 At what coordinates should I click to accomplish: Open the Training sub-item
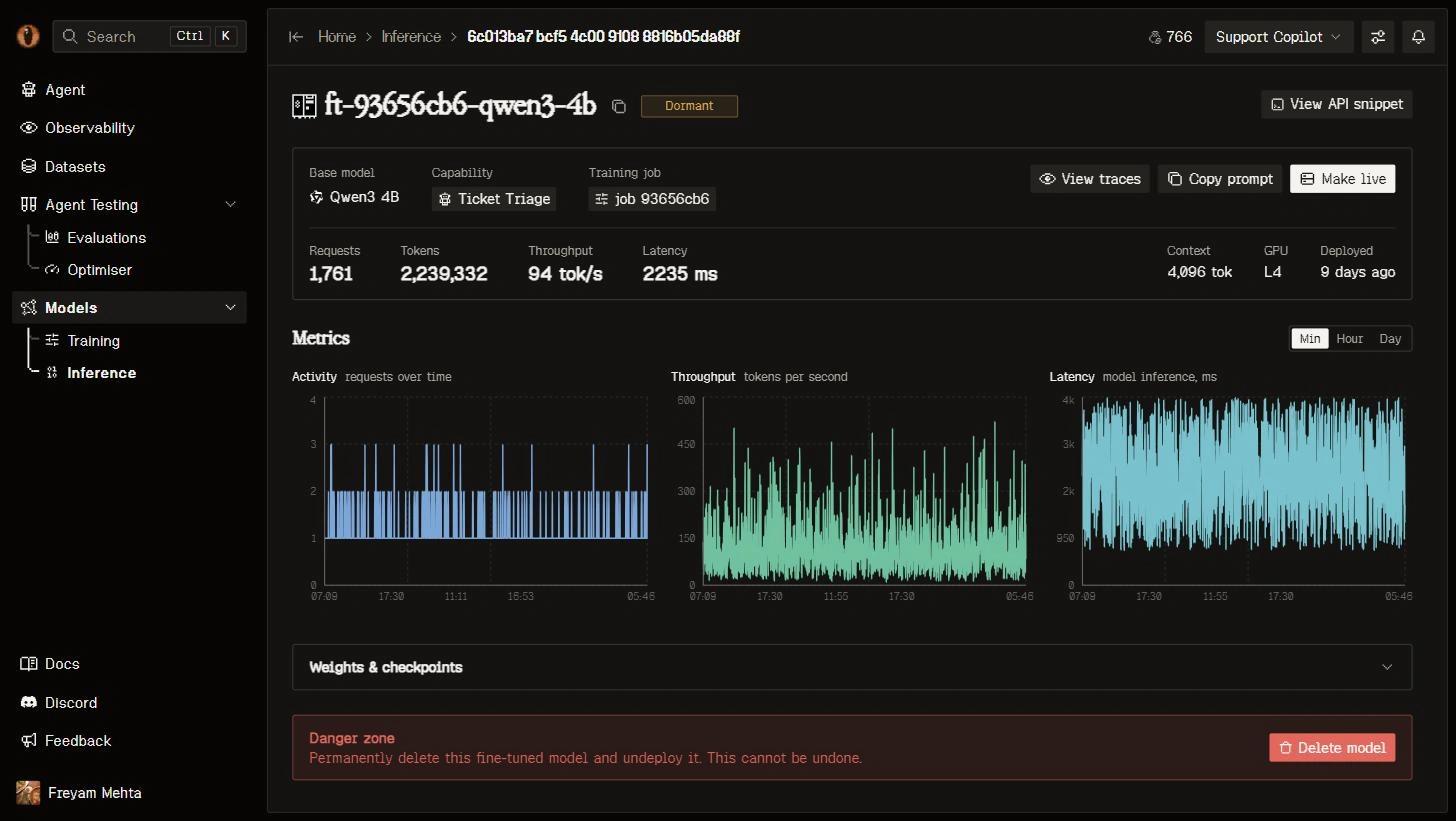coord(93,341)
